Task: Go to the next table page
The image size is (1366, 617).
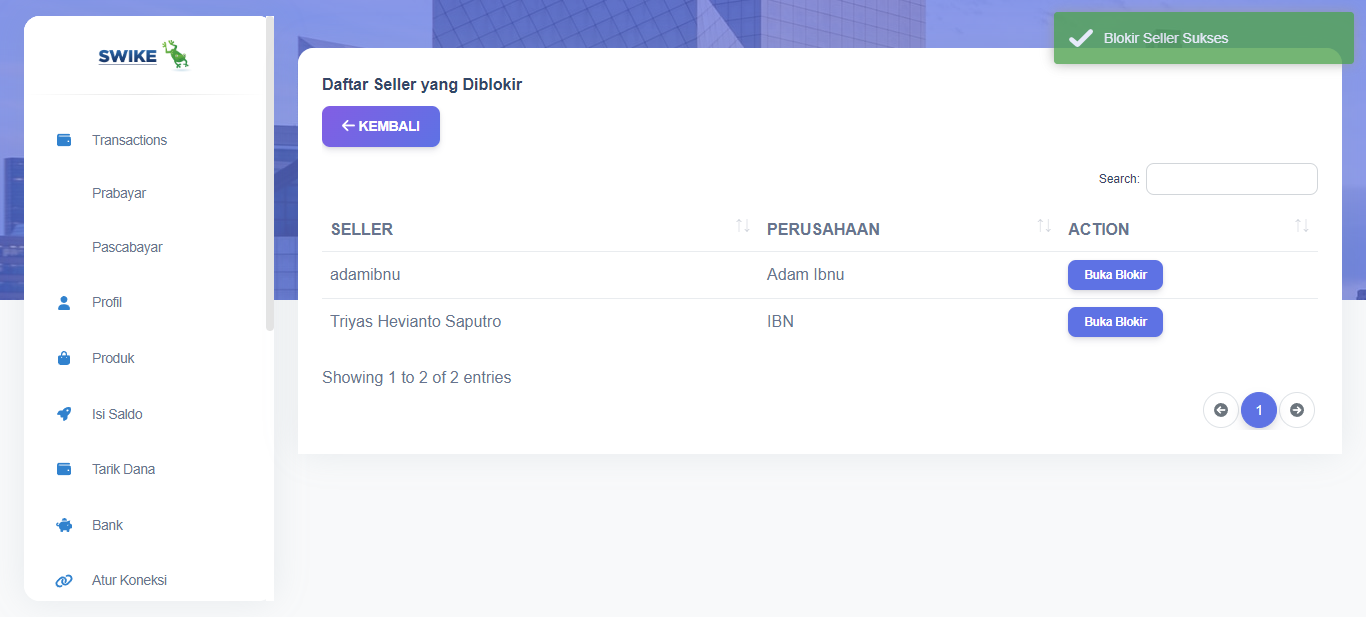Action: [1297, 410]
